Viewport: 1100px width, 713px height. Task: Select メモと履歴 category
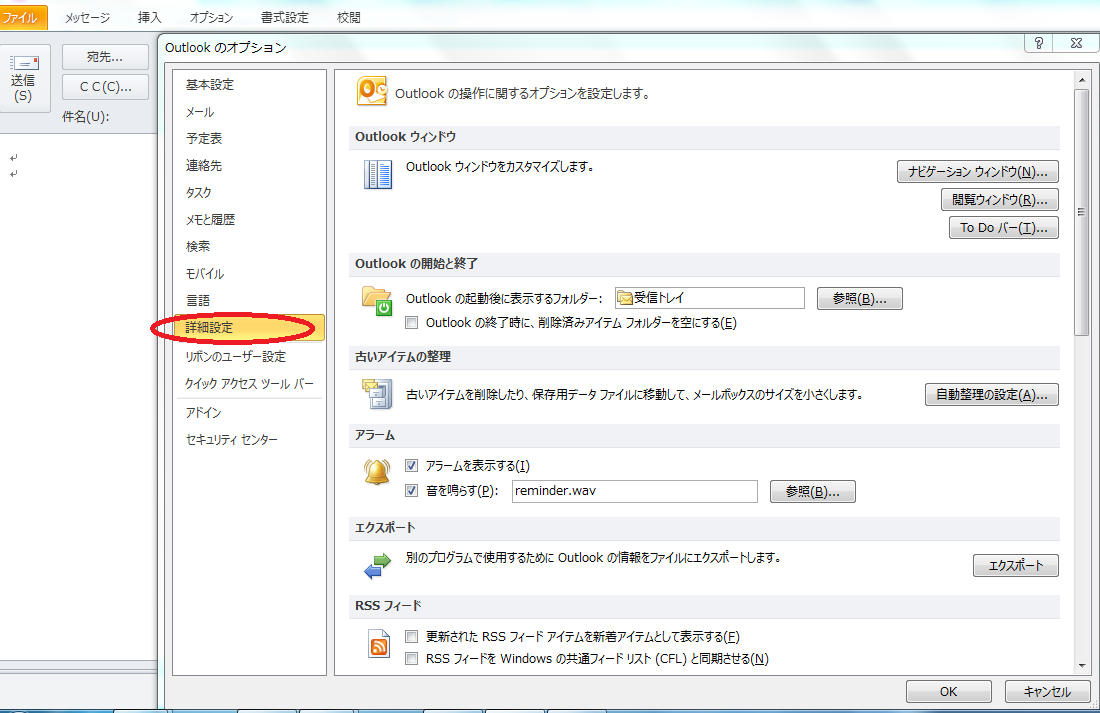tap(249, 220)
